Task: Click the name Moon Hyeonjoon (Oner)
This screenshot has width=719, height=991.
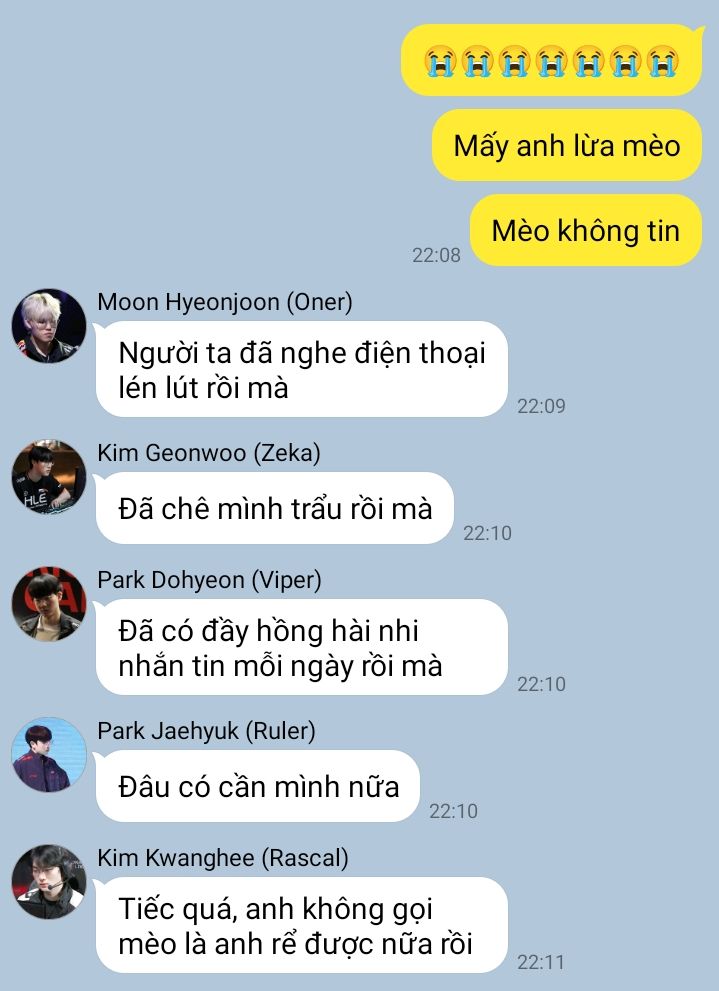Action: pos(225,302)
